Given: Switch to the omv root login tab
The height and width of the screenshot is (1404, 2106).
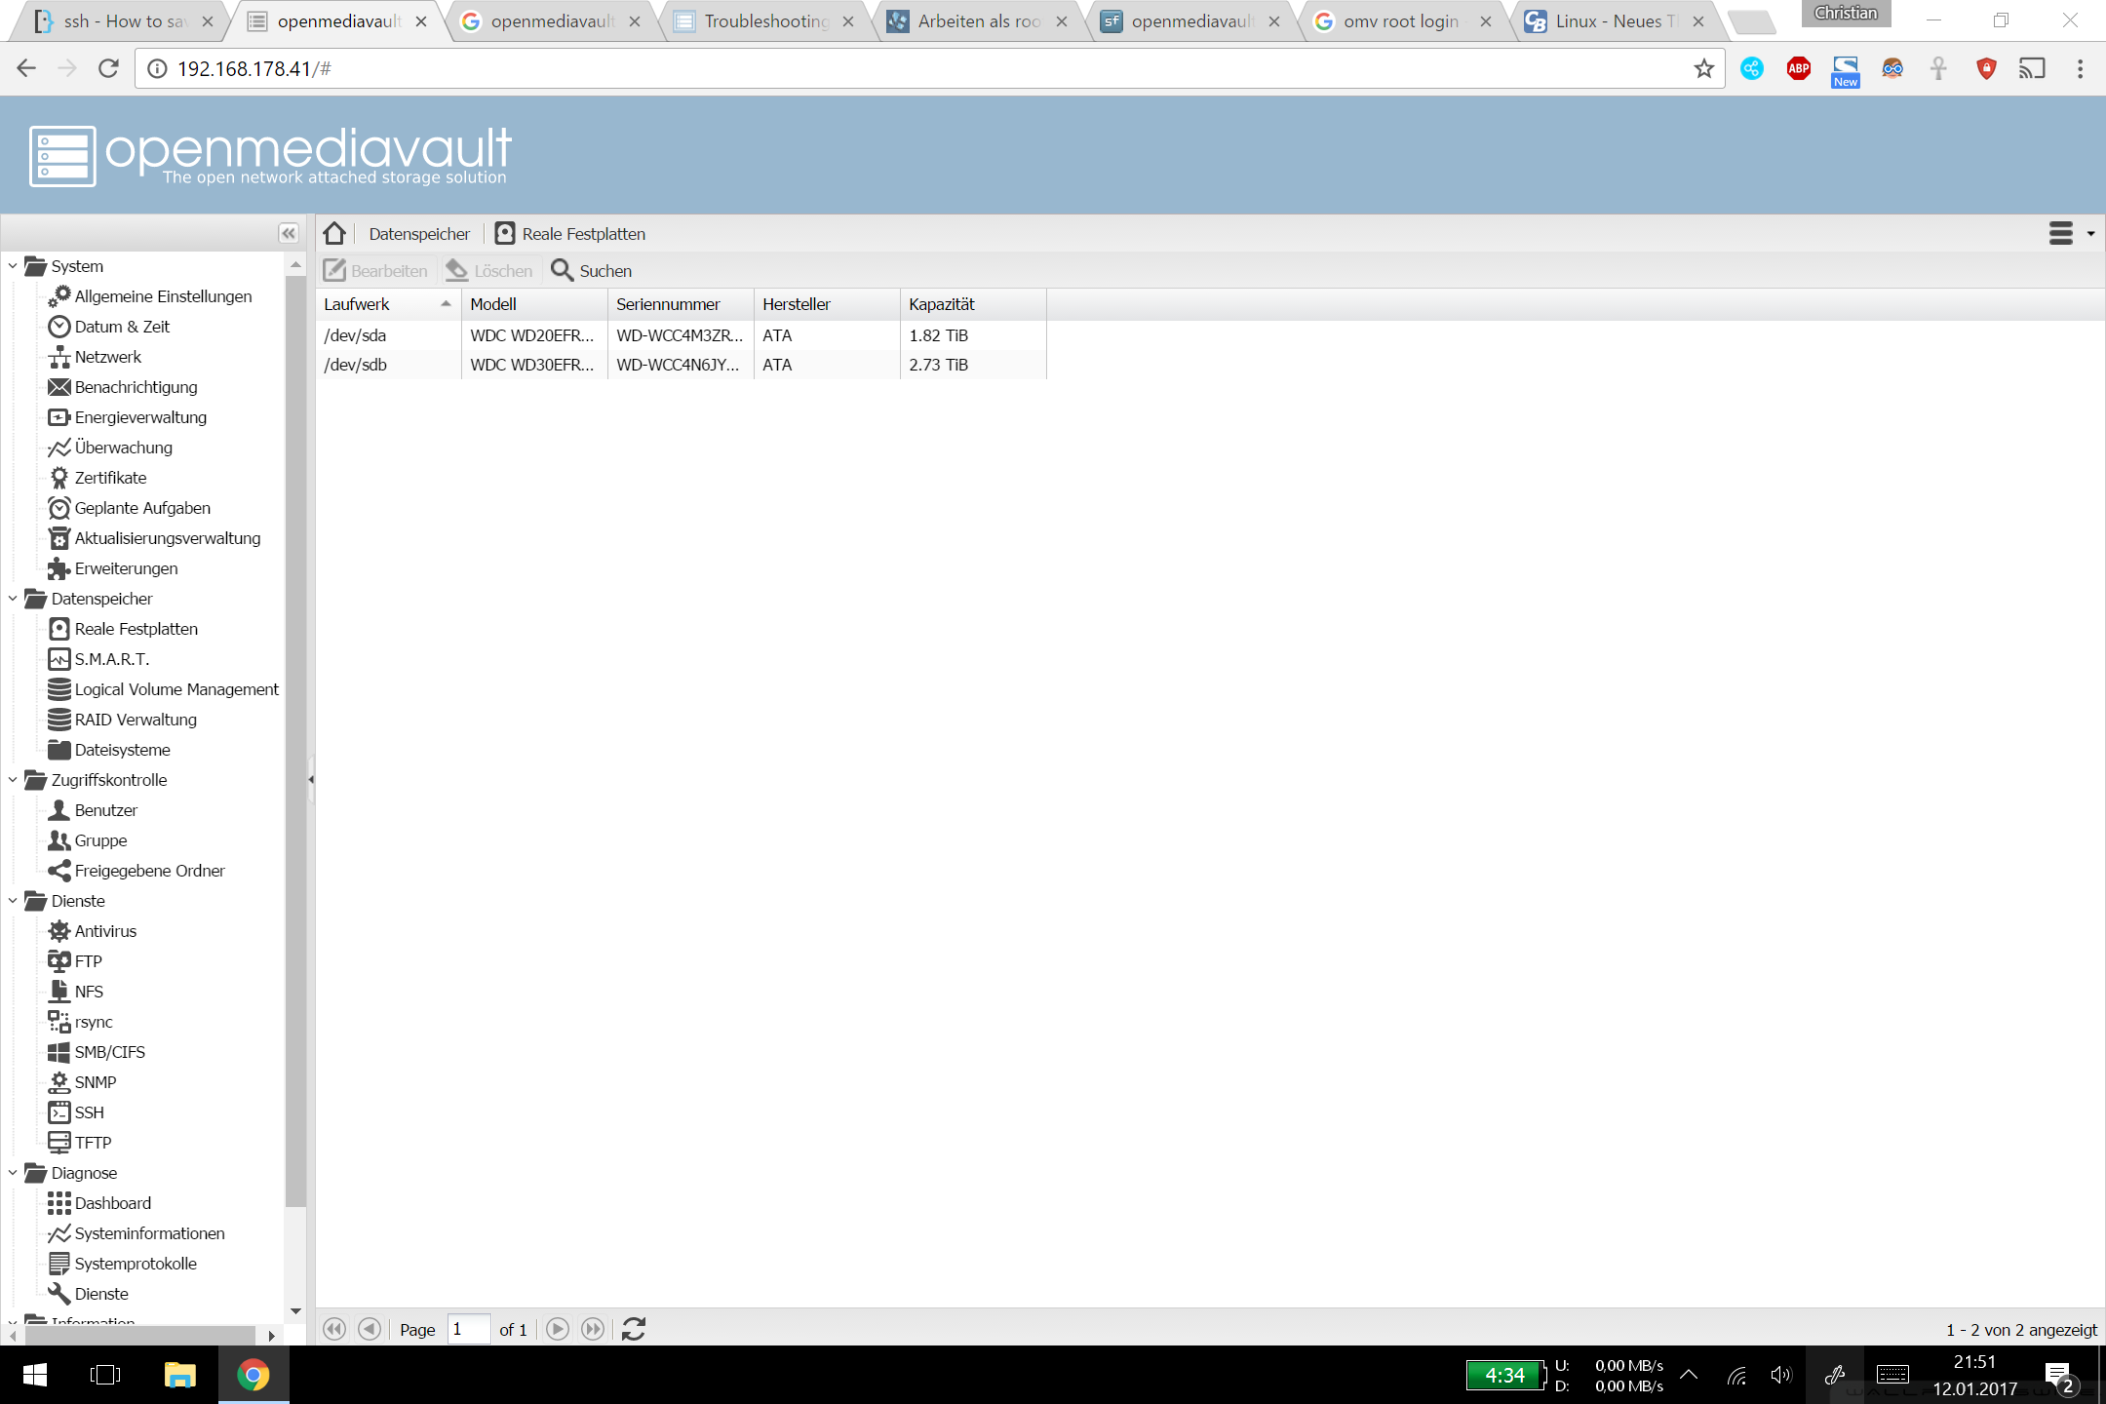Looking at the screenshot, I should pos(1399,21).
